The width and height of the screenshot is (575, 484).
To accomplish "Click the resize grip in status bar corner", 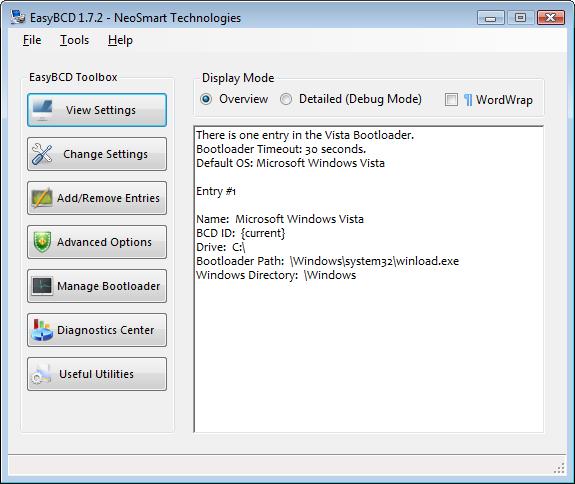I will click(559, 468).
